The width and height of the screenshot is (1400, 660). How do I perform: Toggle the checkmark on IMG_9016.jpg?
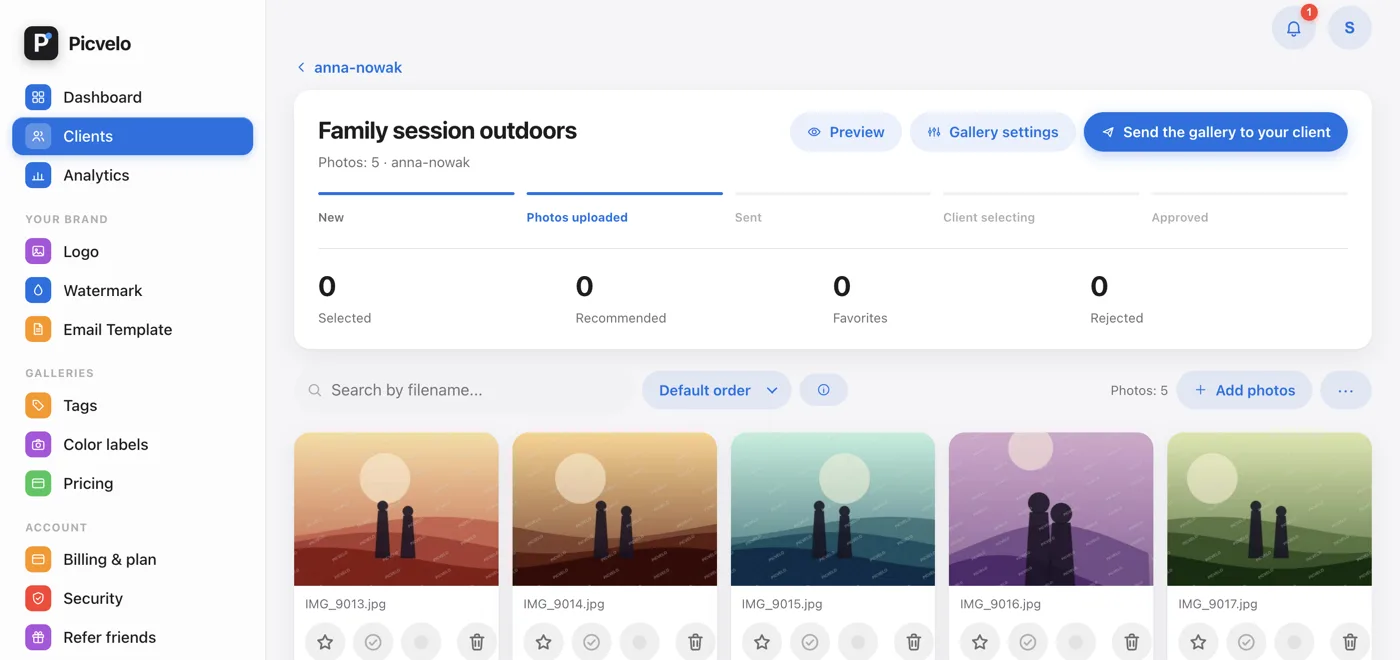[1027, 642]
